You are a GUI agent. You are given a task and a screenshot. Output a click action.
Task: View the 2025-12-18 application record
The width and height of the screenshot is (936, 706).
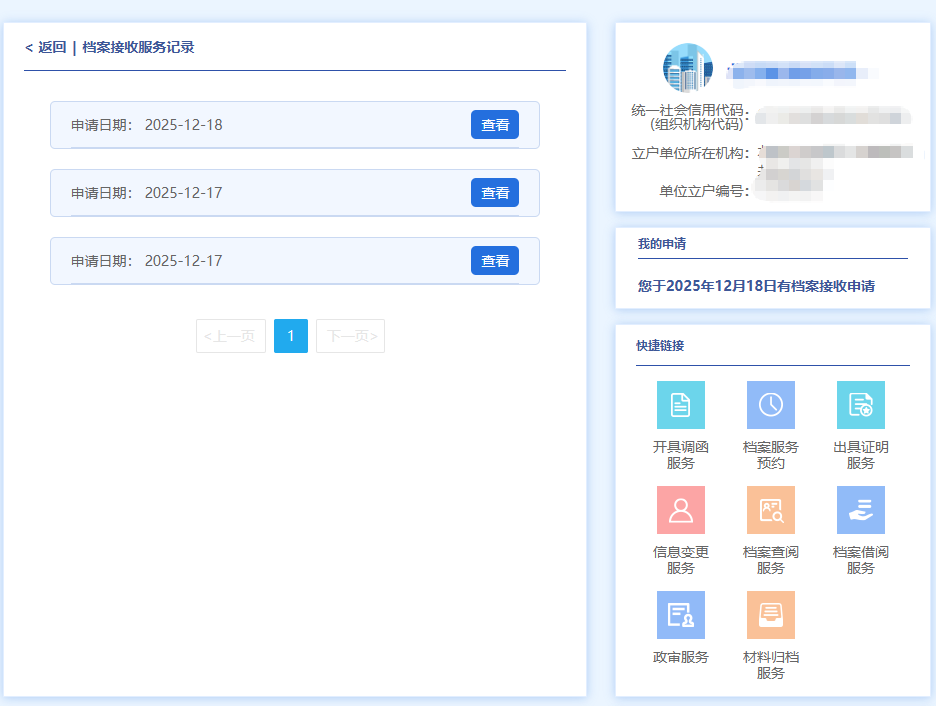click(x=494, y=125)
